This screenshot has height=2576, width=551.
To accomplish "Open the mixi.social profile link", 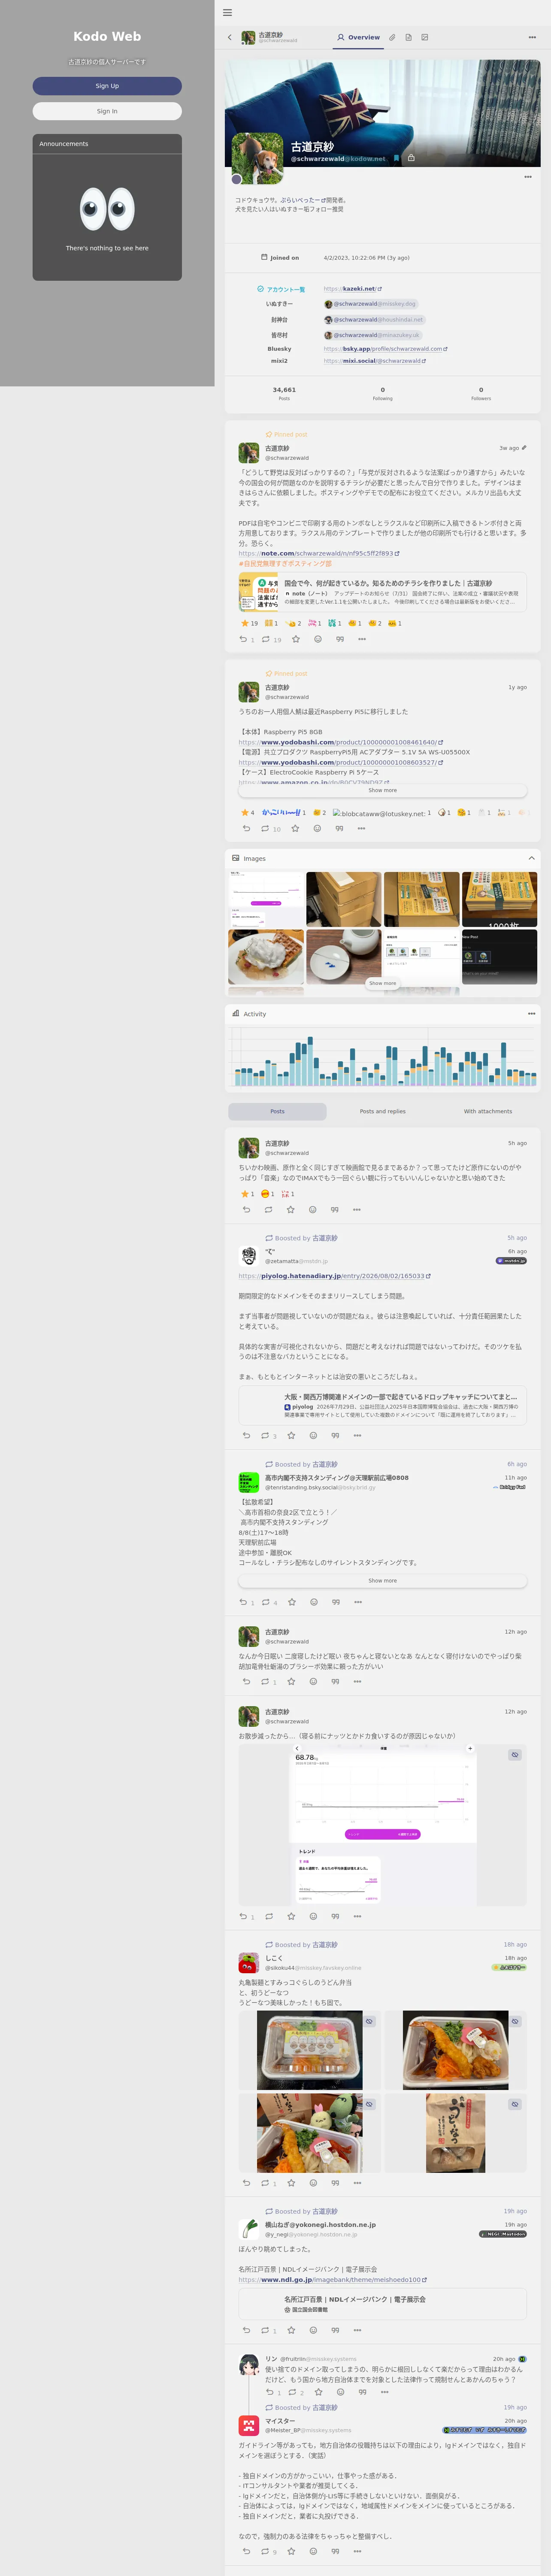I will tap(374, 361).
